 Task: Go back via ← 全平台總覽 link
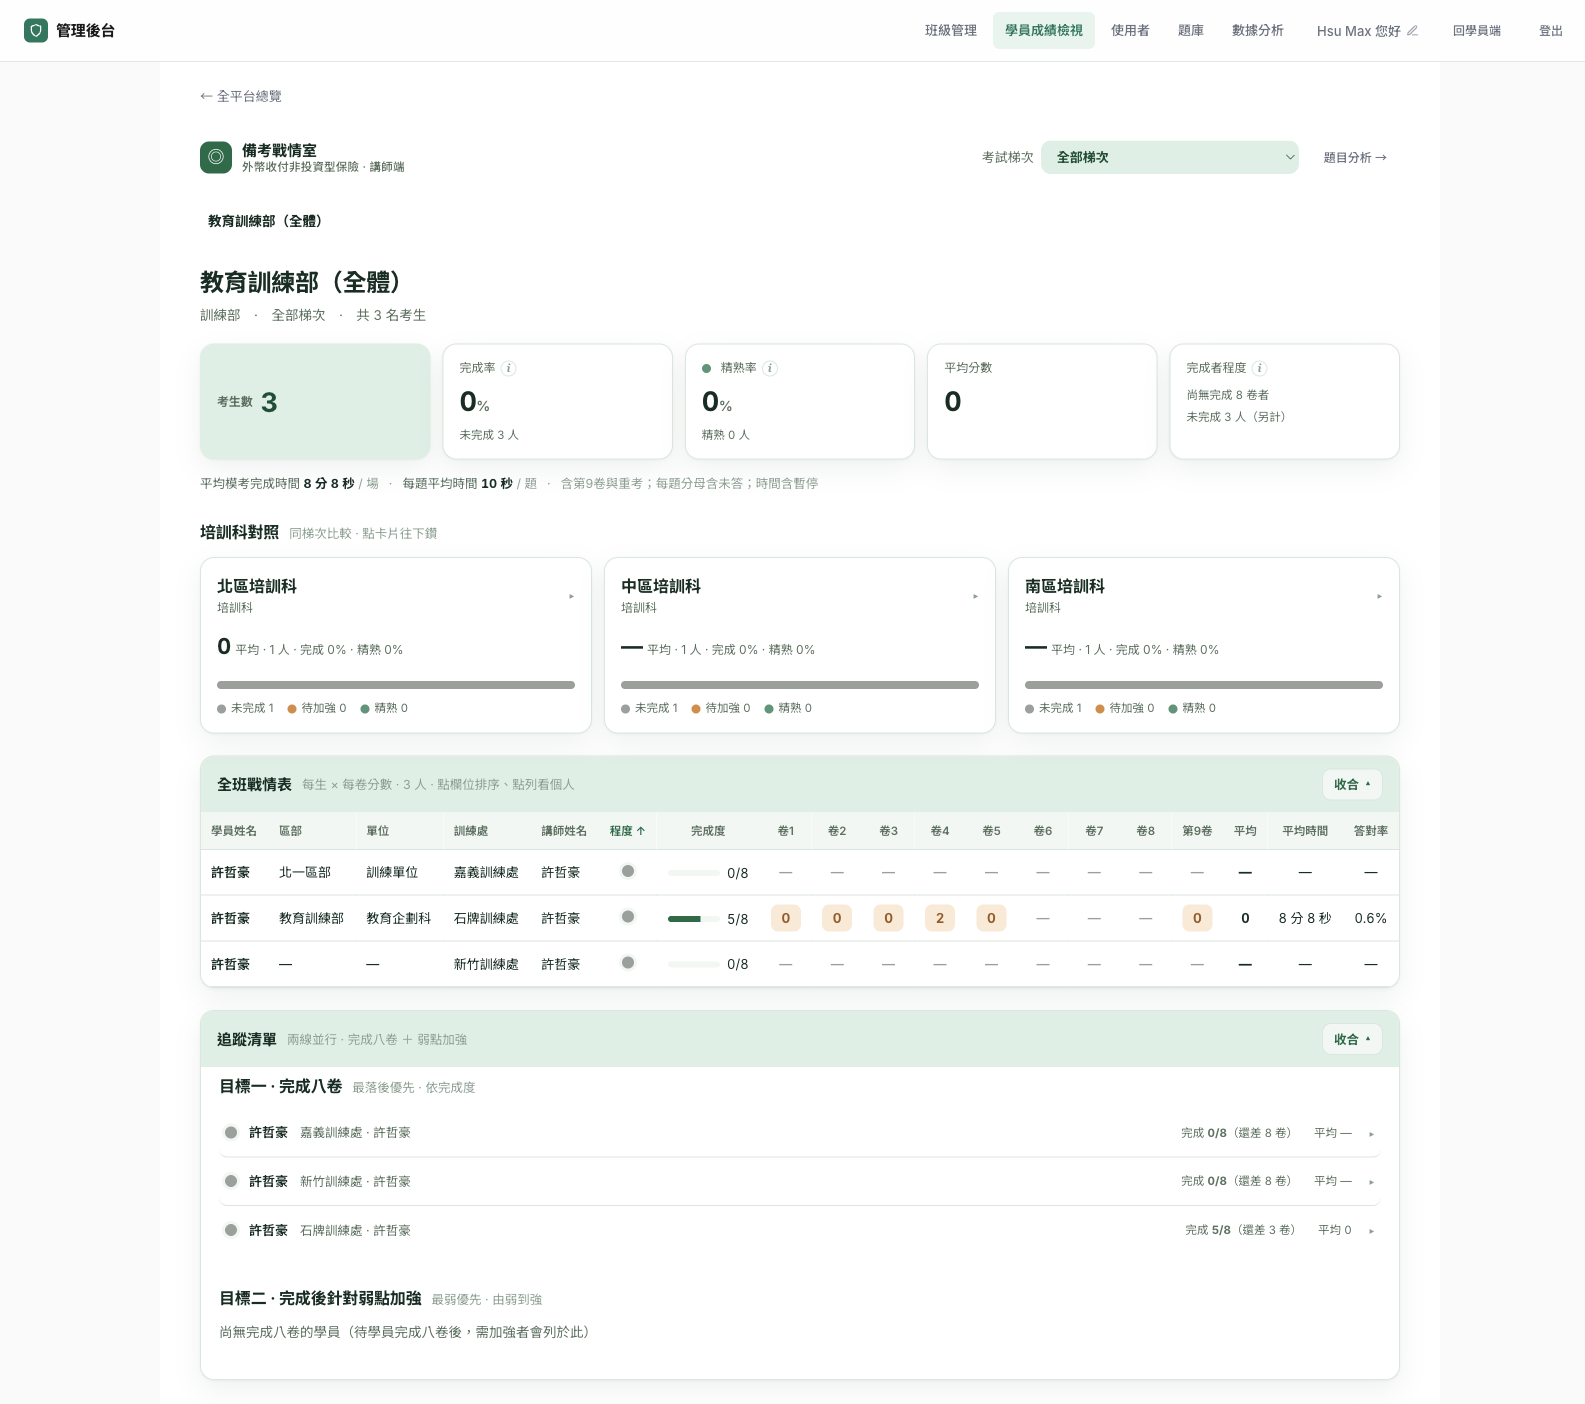pos(241,96)
